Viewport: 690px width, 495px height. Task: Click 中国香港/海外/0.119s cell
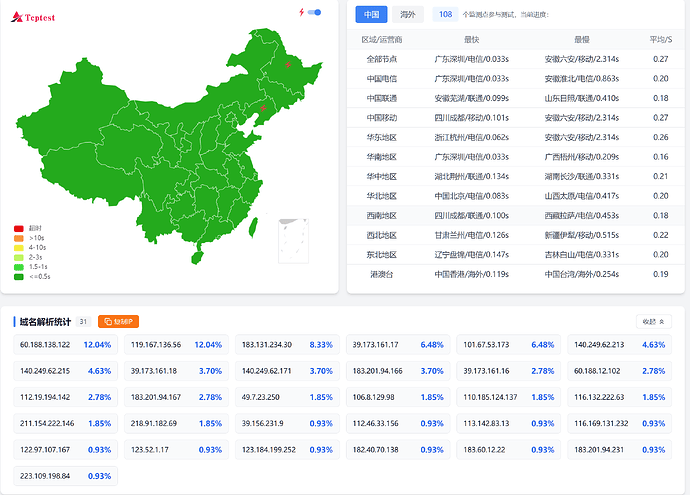[471, 275]
